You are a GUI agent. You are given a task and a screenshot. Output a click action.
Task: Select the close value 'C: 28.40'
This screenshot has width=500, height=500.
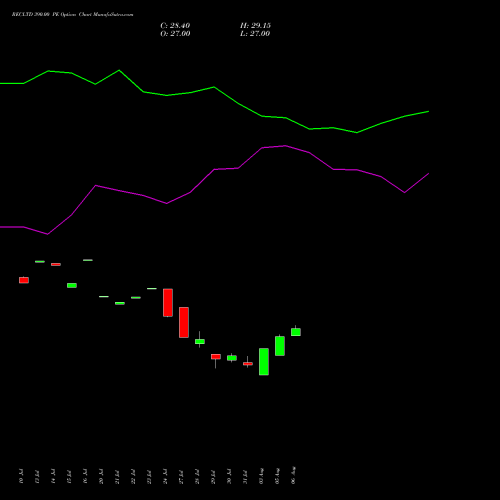coord(175,26)
